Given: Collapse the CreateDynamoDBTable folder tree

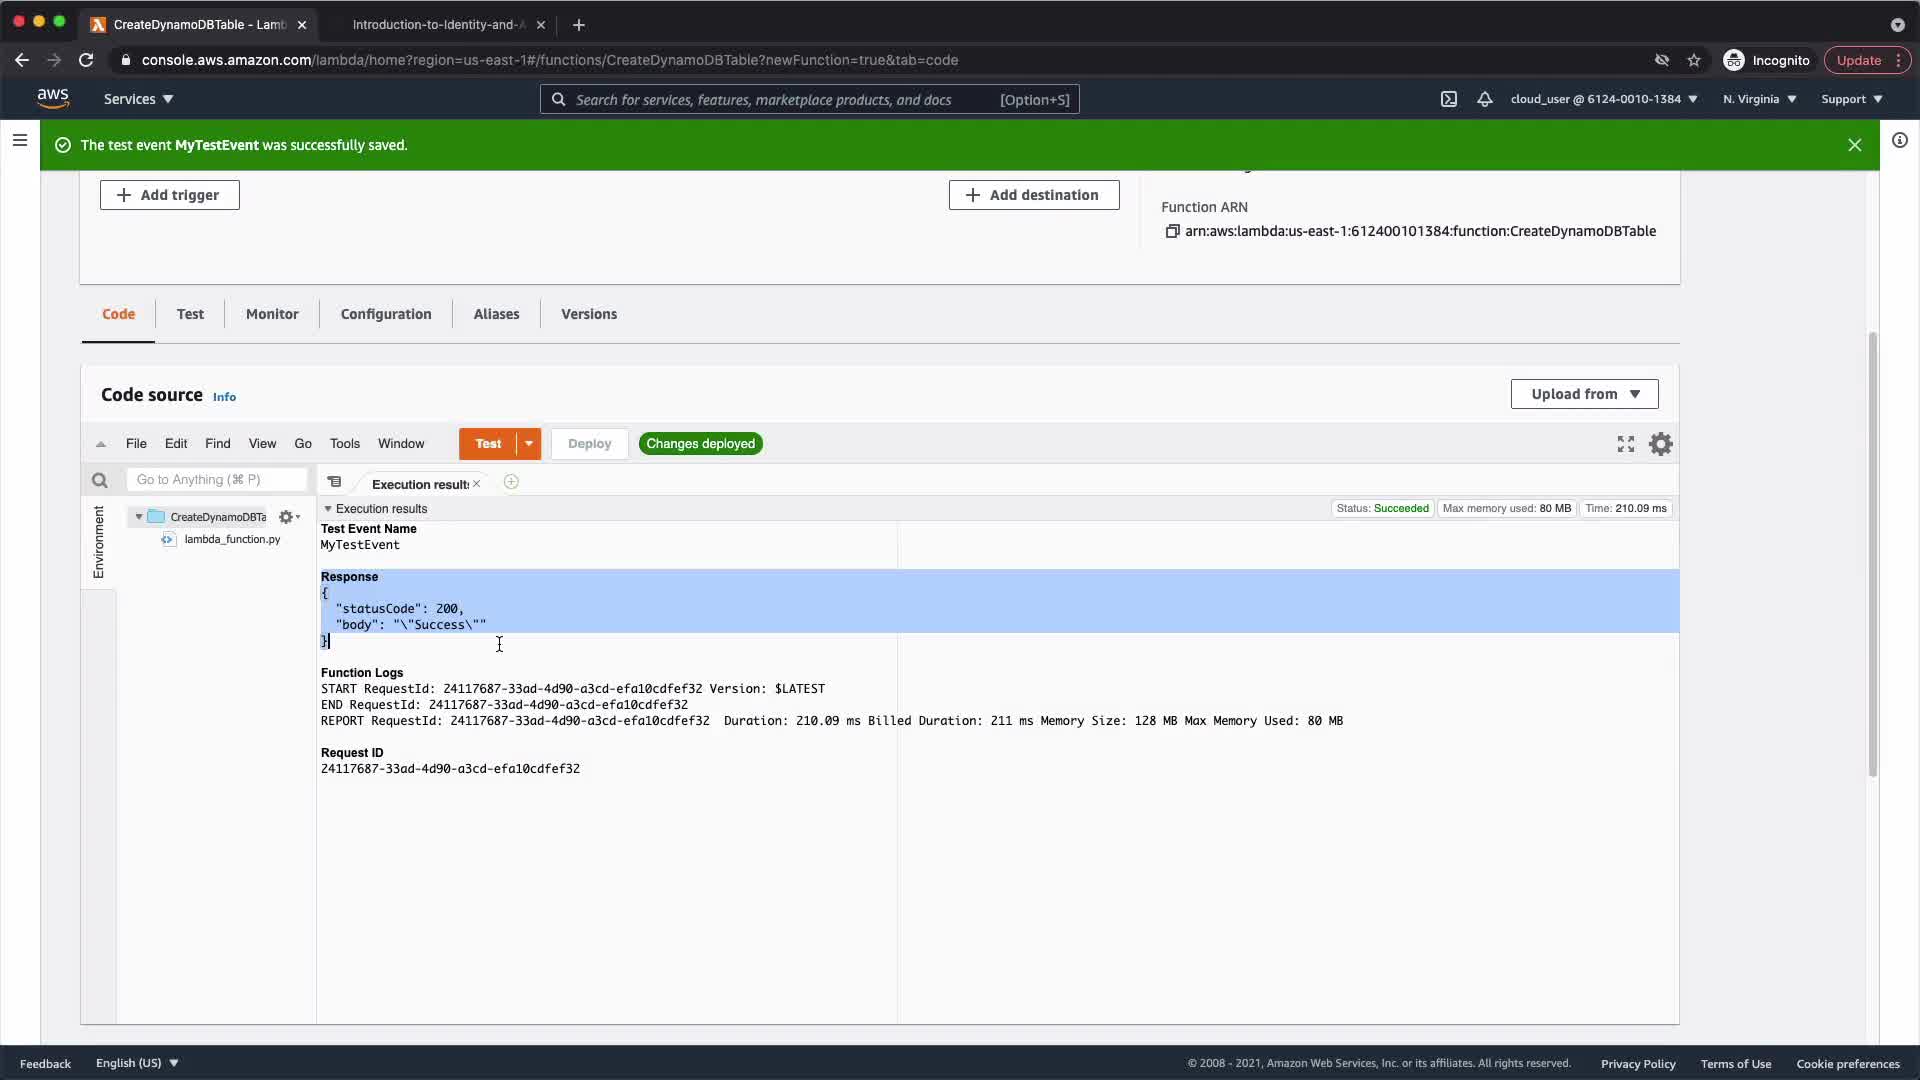Looking at the screenshot, I should tap(139, 517).
